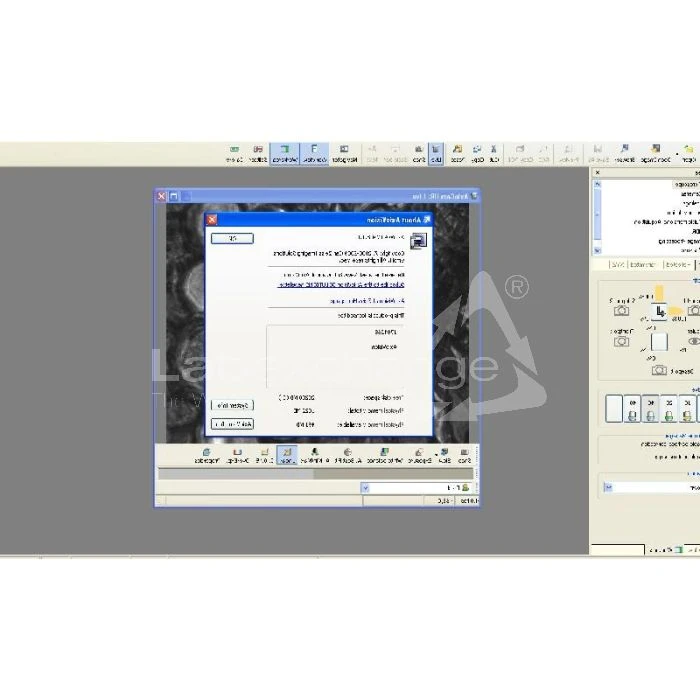Toggle the highlighted Workarea button in the main toolbar
The image size is (700, 700).
pos(285,154)
